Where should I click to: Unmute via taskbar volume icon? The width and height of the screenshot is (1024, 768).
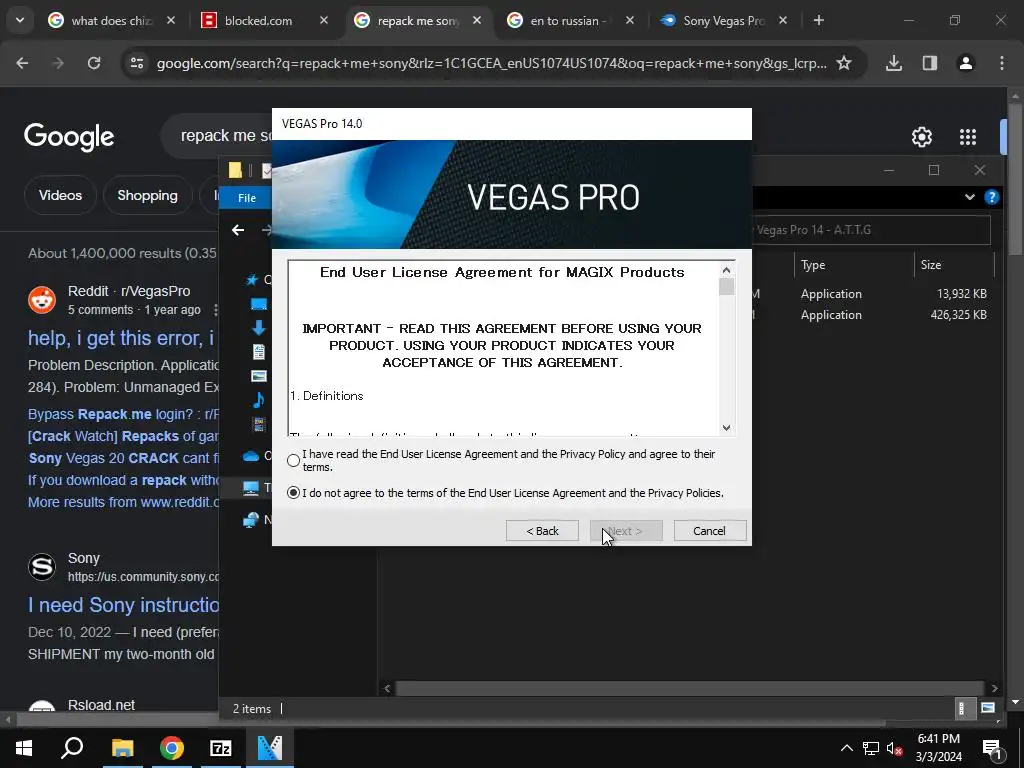click(895, 748)
